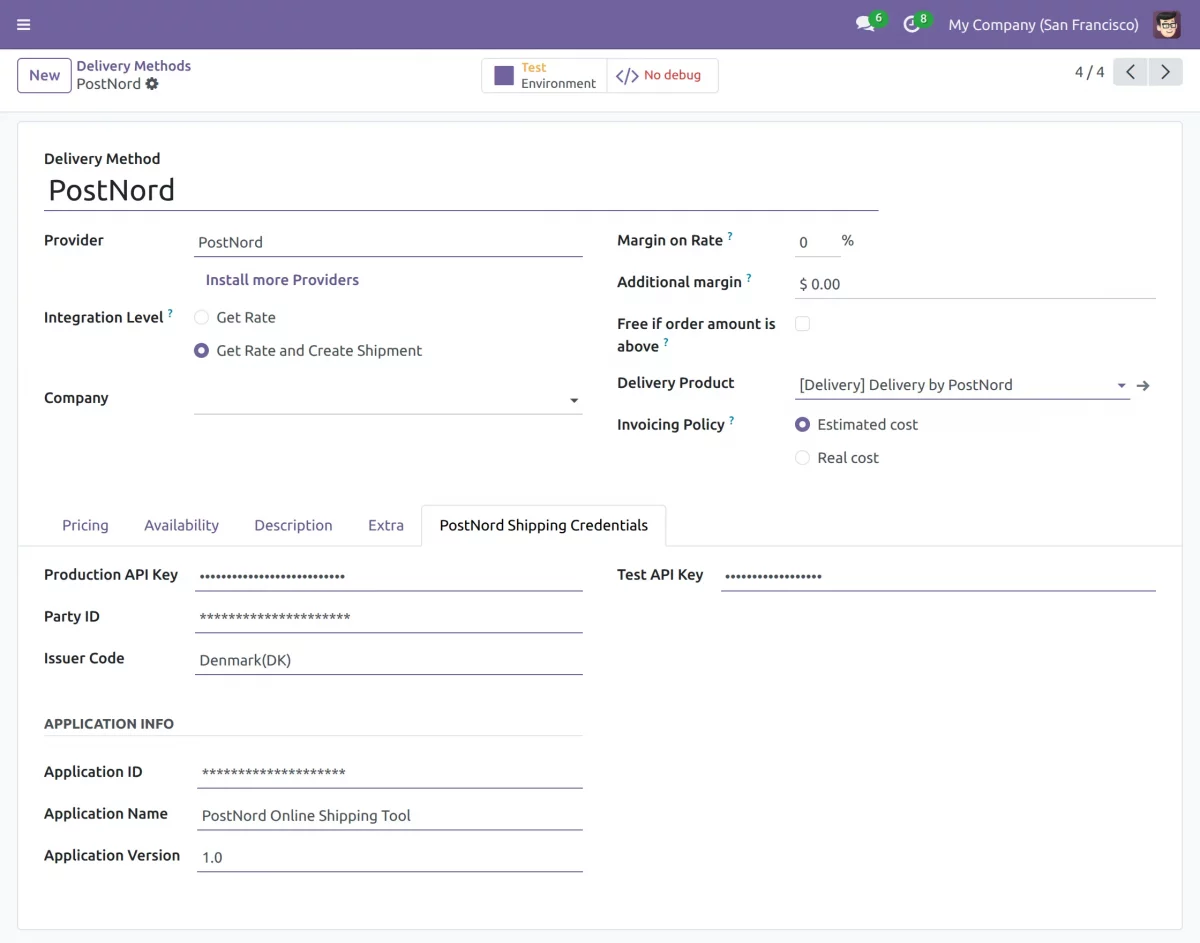Click the APPLICATION INFO section heading

point(109,724)
